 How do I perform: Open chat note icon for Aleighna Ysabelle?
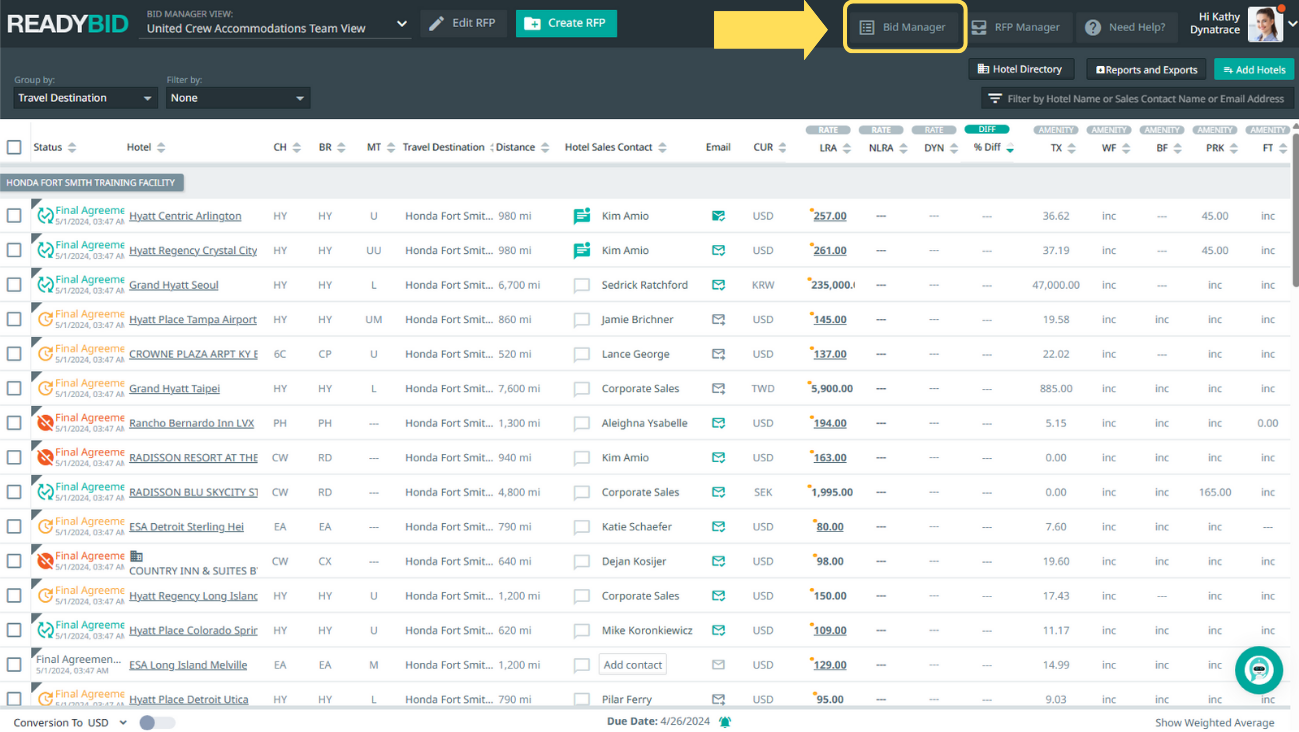(581, 423)
